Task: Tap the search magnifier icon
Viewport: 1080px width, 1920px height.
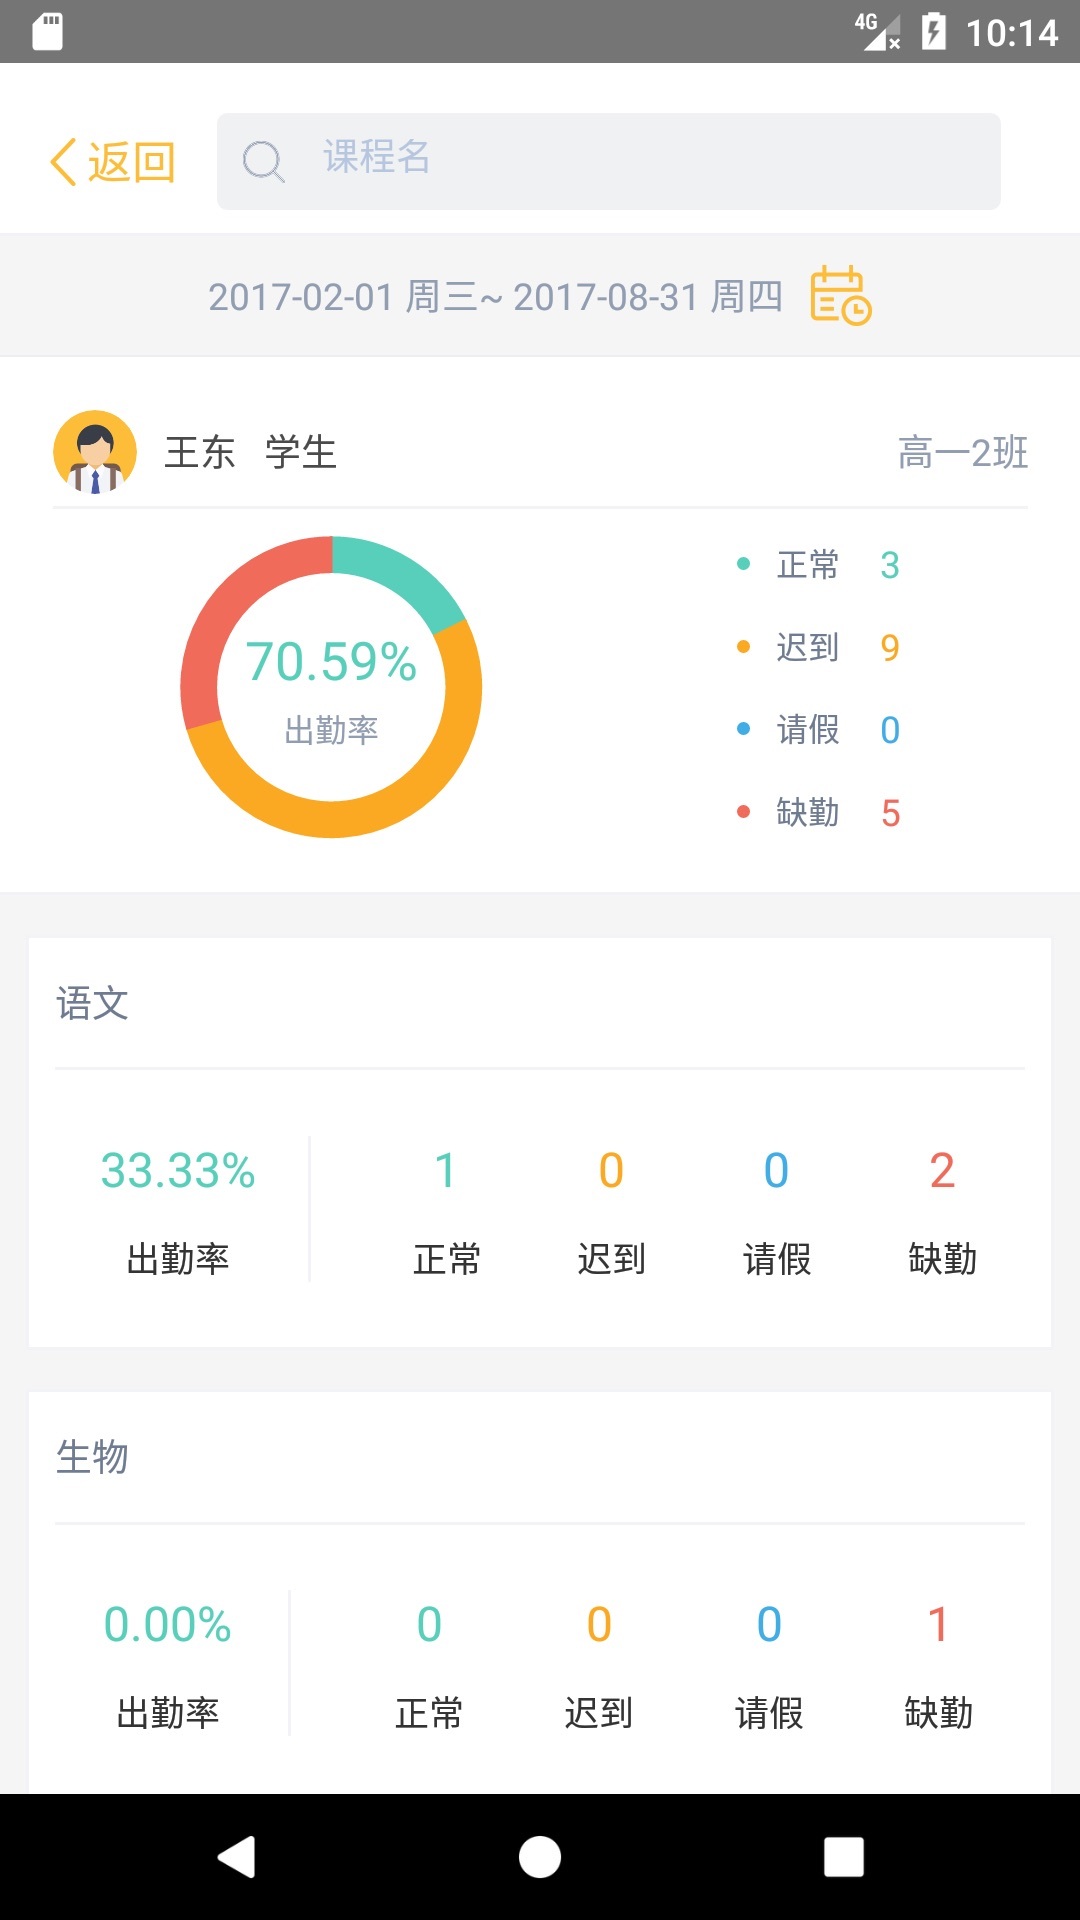Action: [263, 161]
